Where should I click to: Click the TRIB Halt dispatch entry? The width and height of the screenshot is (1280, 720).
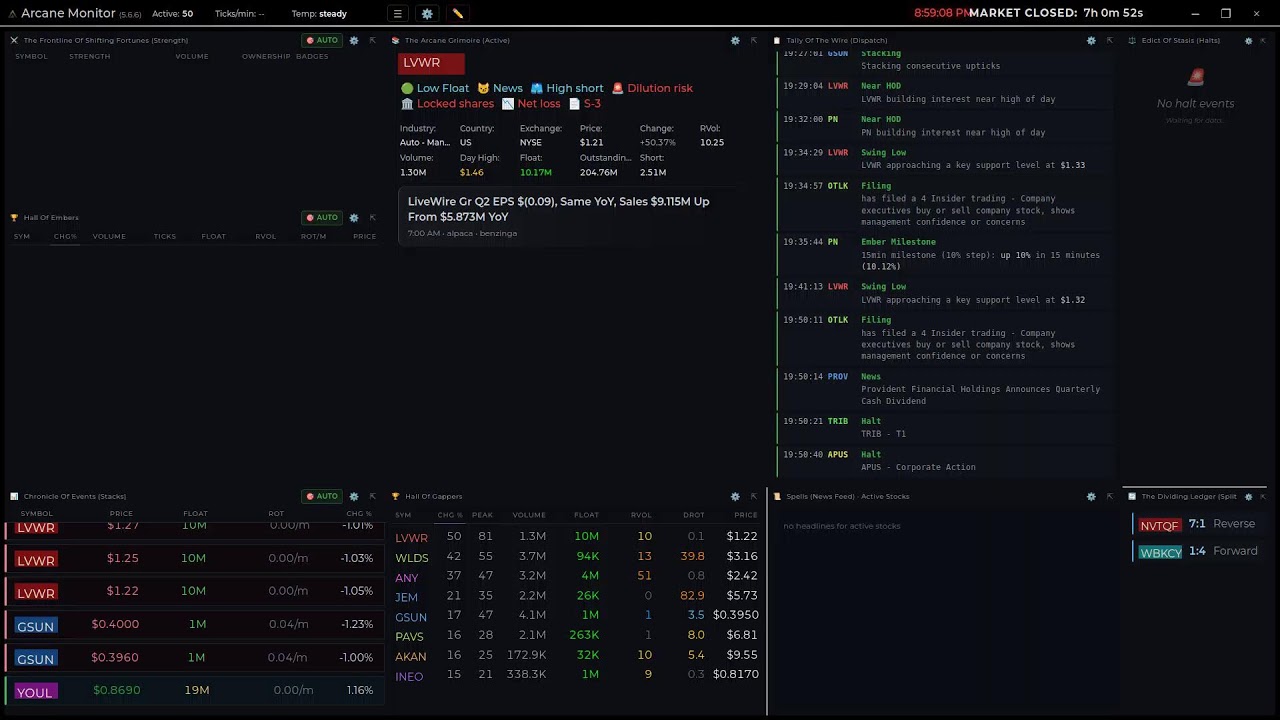[945, 428]
